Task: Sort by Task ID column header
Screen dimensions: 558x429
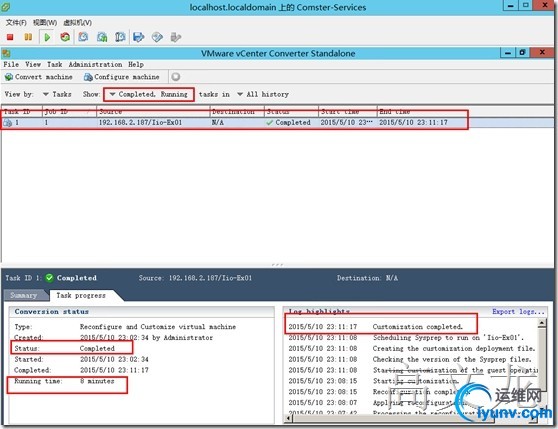Action: point(22,112)
